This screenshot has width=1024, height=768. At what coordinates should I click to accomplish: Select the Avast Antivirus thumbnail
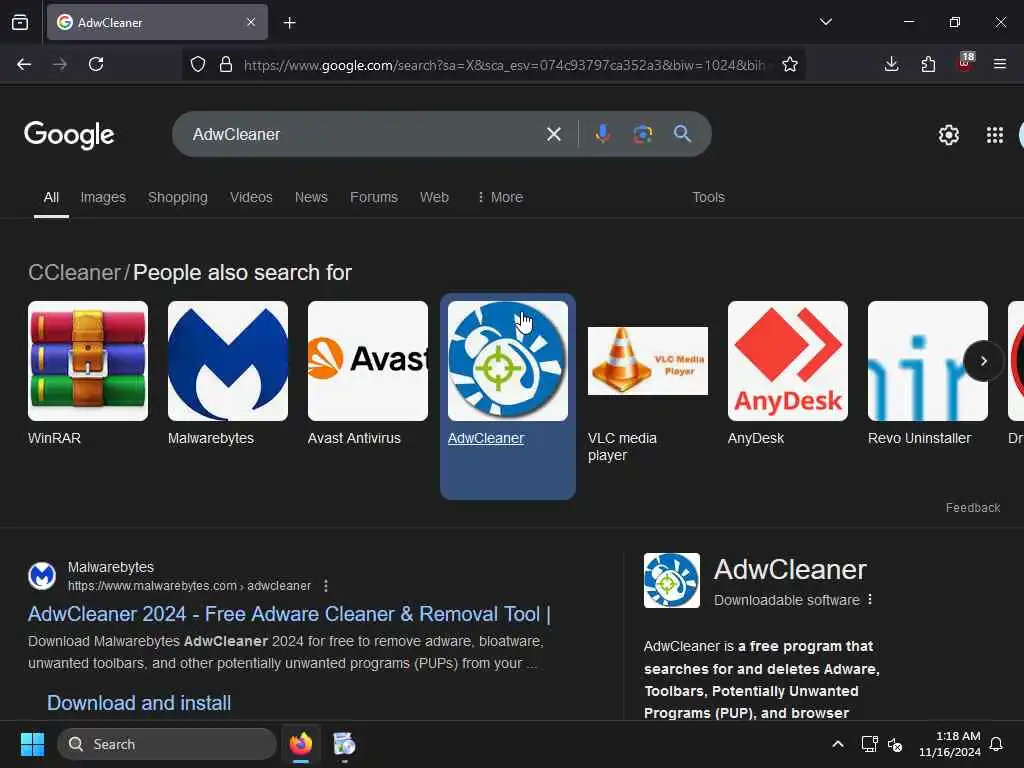(368, 360)
